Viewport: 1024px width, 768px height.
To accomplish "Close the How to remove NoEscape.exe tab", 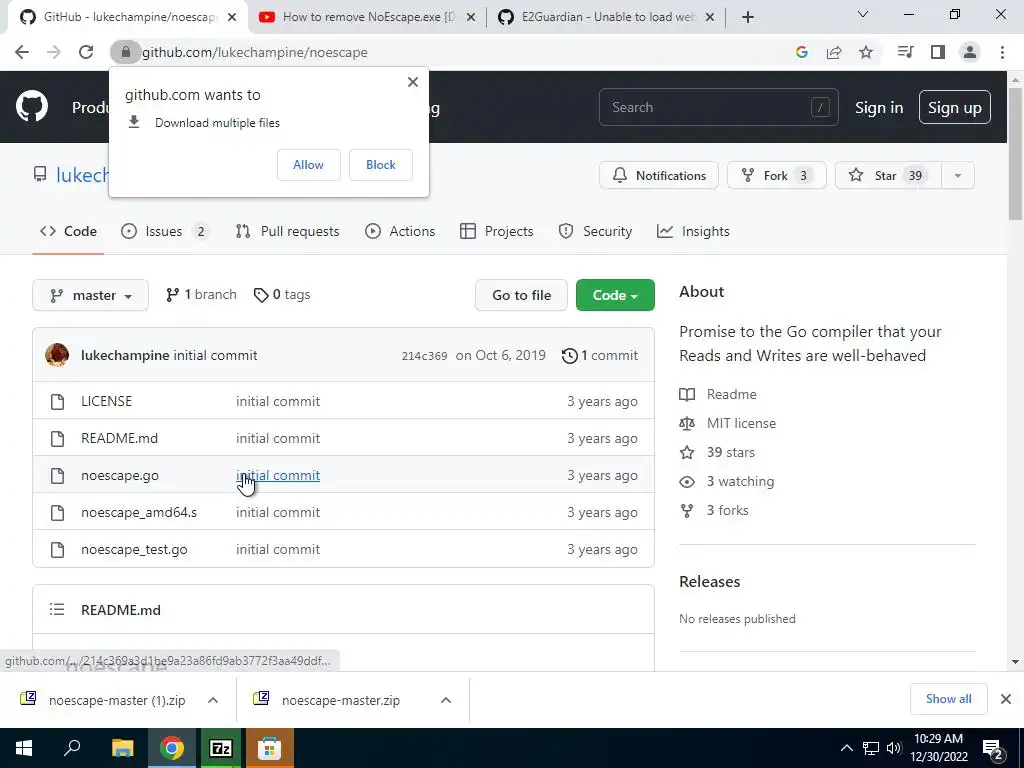I will pos(471,17).
